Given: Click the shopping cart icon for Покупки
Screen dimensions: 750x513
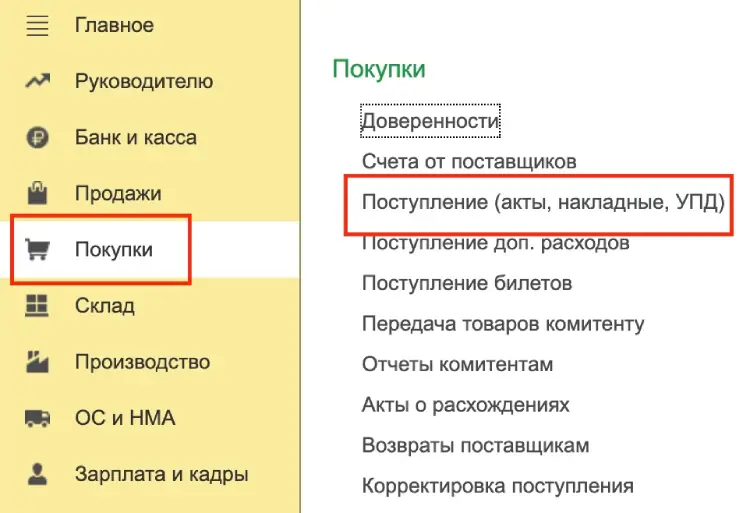Looking at the screenshot, I should 37,249.
